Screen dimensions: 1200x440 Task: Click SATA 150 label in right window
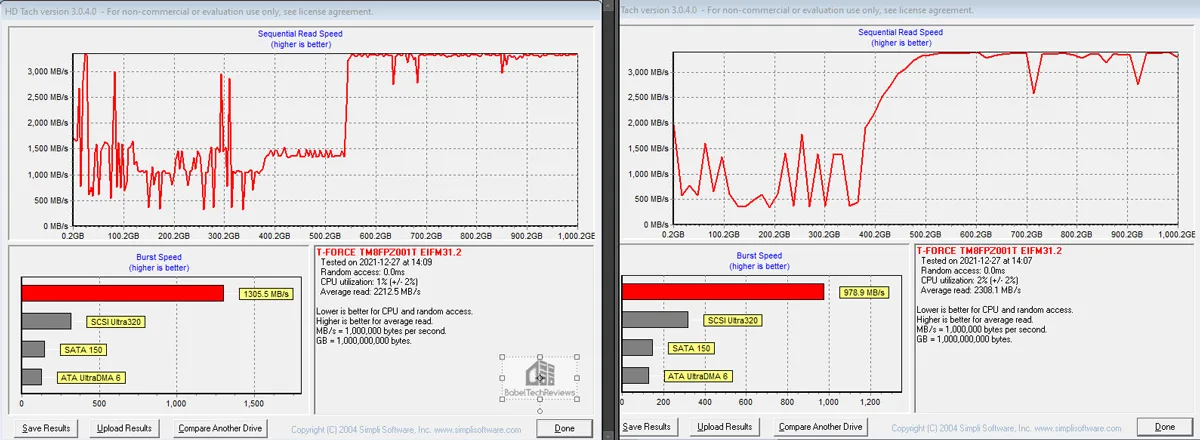pos(690,347)
